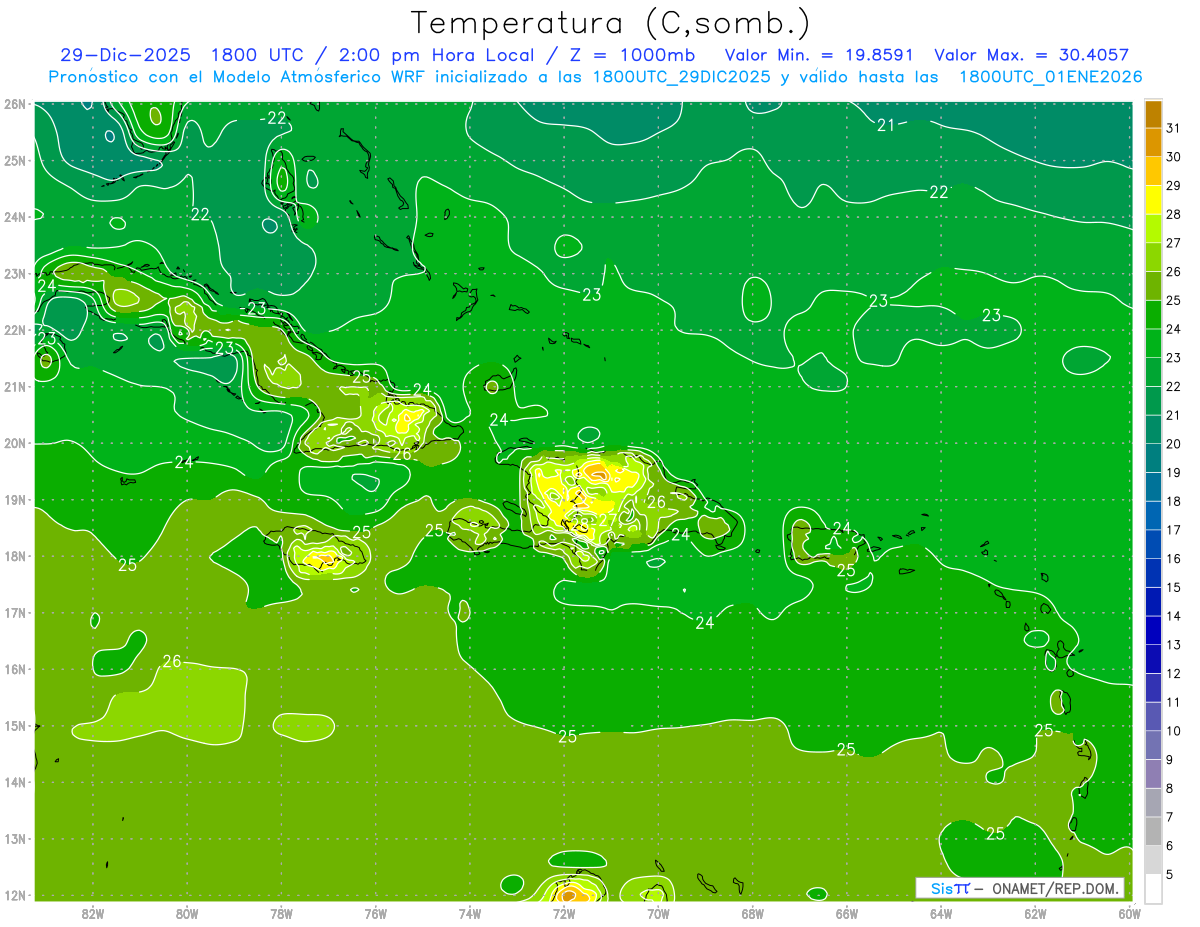Click the "17N" latitude axis label
1200x927 pixels.
coord(15,613)
